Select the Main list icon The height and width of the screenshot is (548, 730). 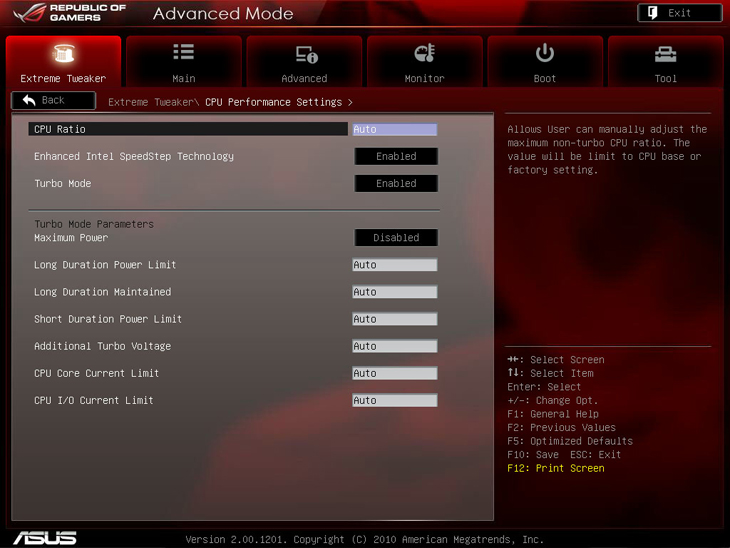(x=183, y=53)
